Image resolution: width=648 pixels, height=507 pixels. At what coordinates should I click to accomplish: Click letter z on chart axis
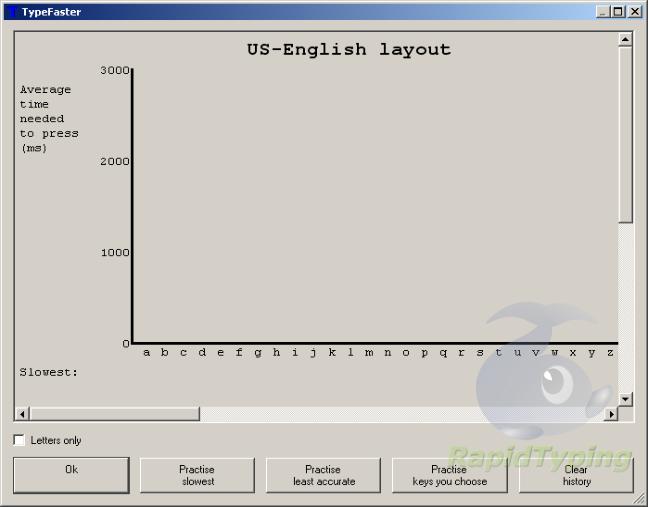[x=610, y=353]
